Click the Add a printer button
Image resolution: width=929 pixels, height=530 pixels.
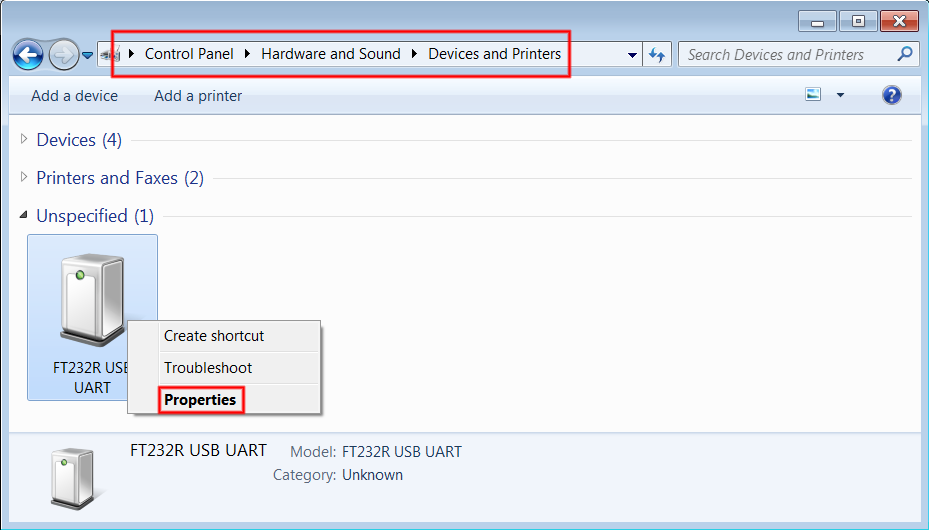tap(198, 96)
